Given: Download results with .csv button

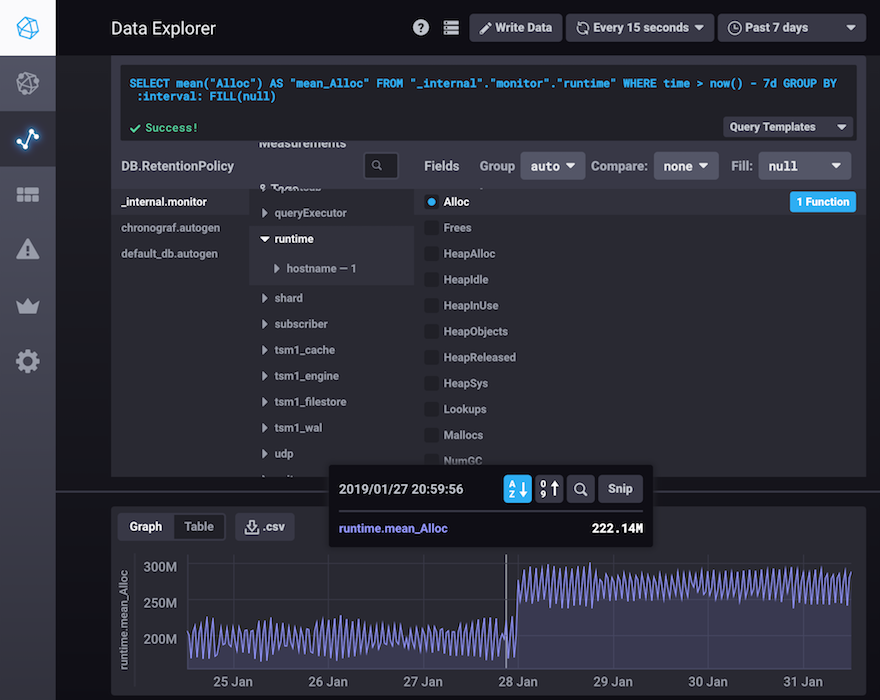Looking at the screenshot, I should (265, 527).
